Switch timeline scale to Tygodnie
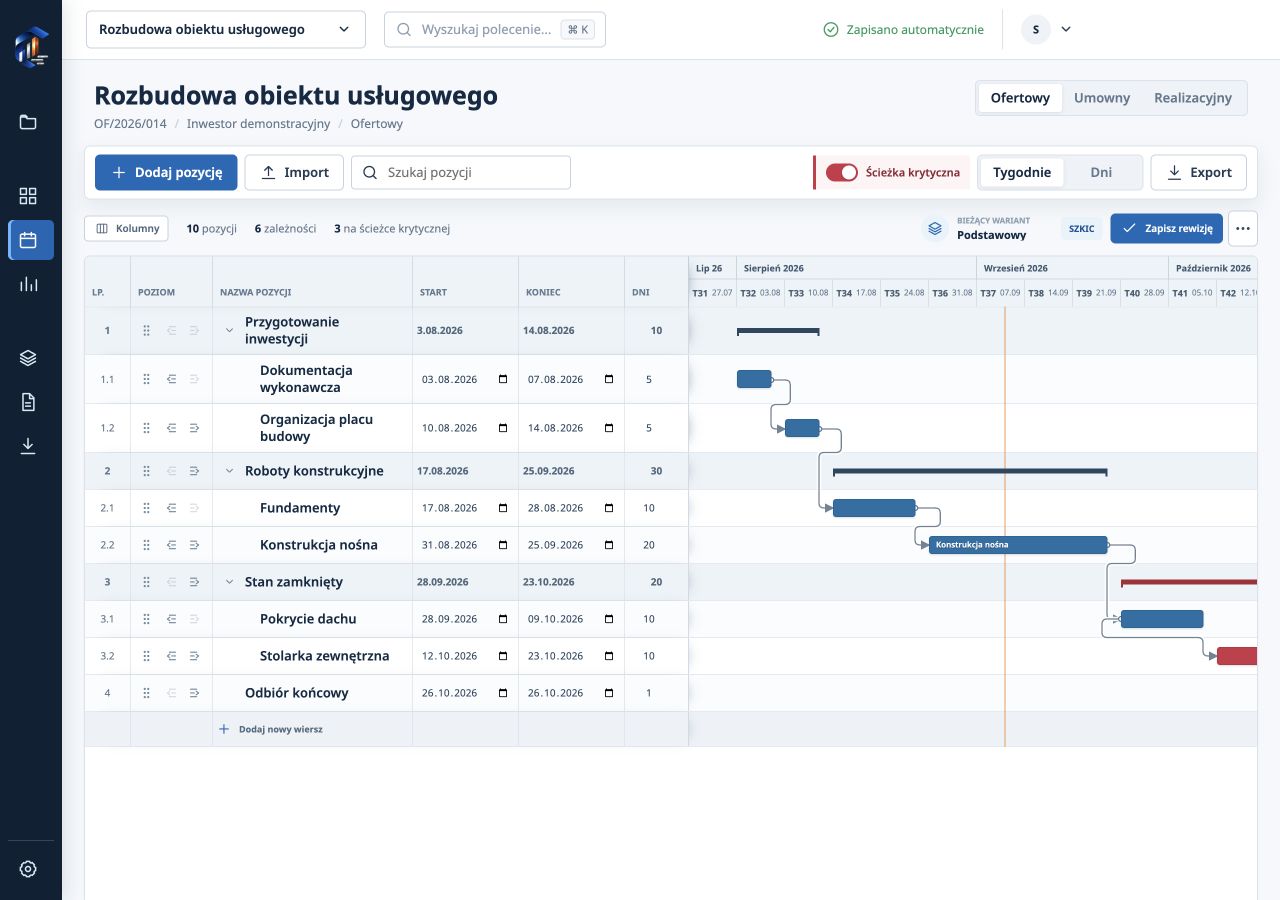The image size is (1280, 900). [1022, 172]
